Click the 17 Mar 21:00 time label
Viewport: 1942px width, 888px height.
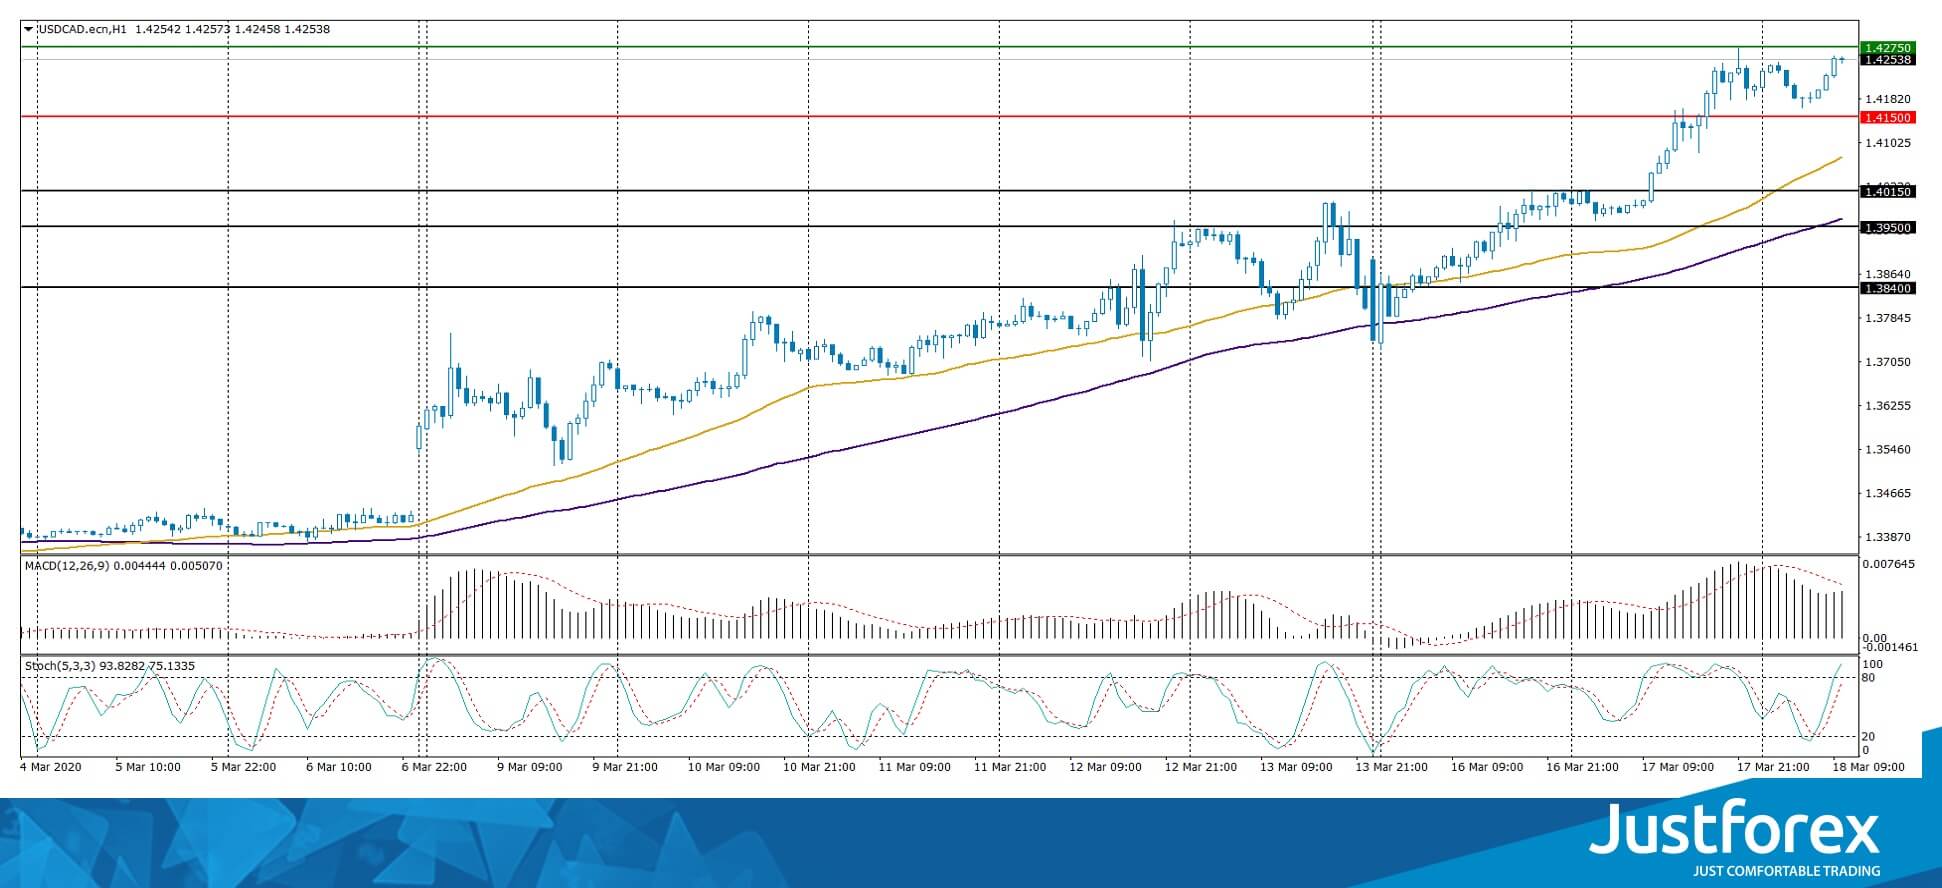coord(1773,768)
